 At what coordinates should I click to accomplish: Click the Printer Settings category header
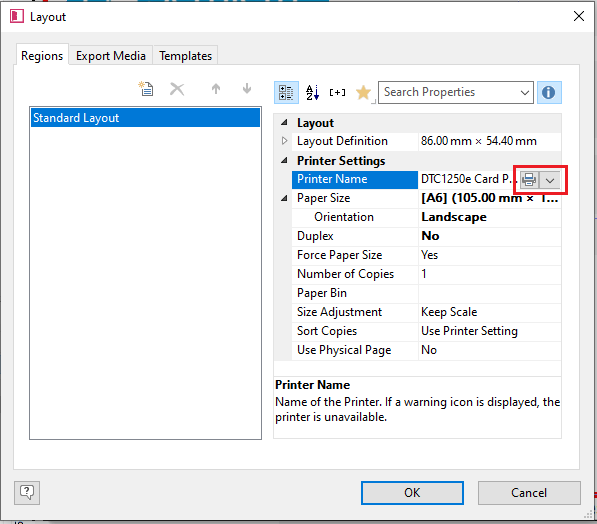click(x=341, y=161)
